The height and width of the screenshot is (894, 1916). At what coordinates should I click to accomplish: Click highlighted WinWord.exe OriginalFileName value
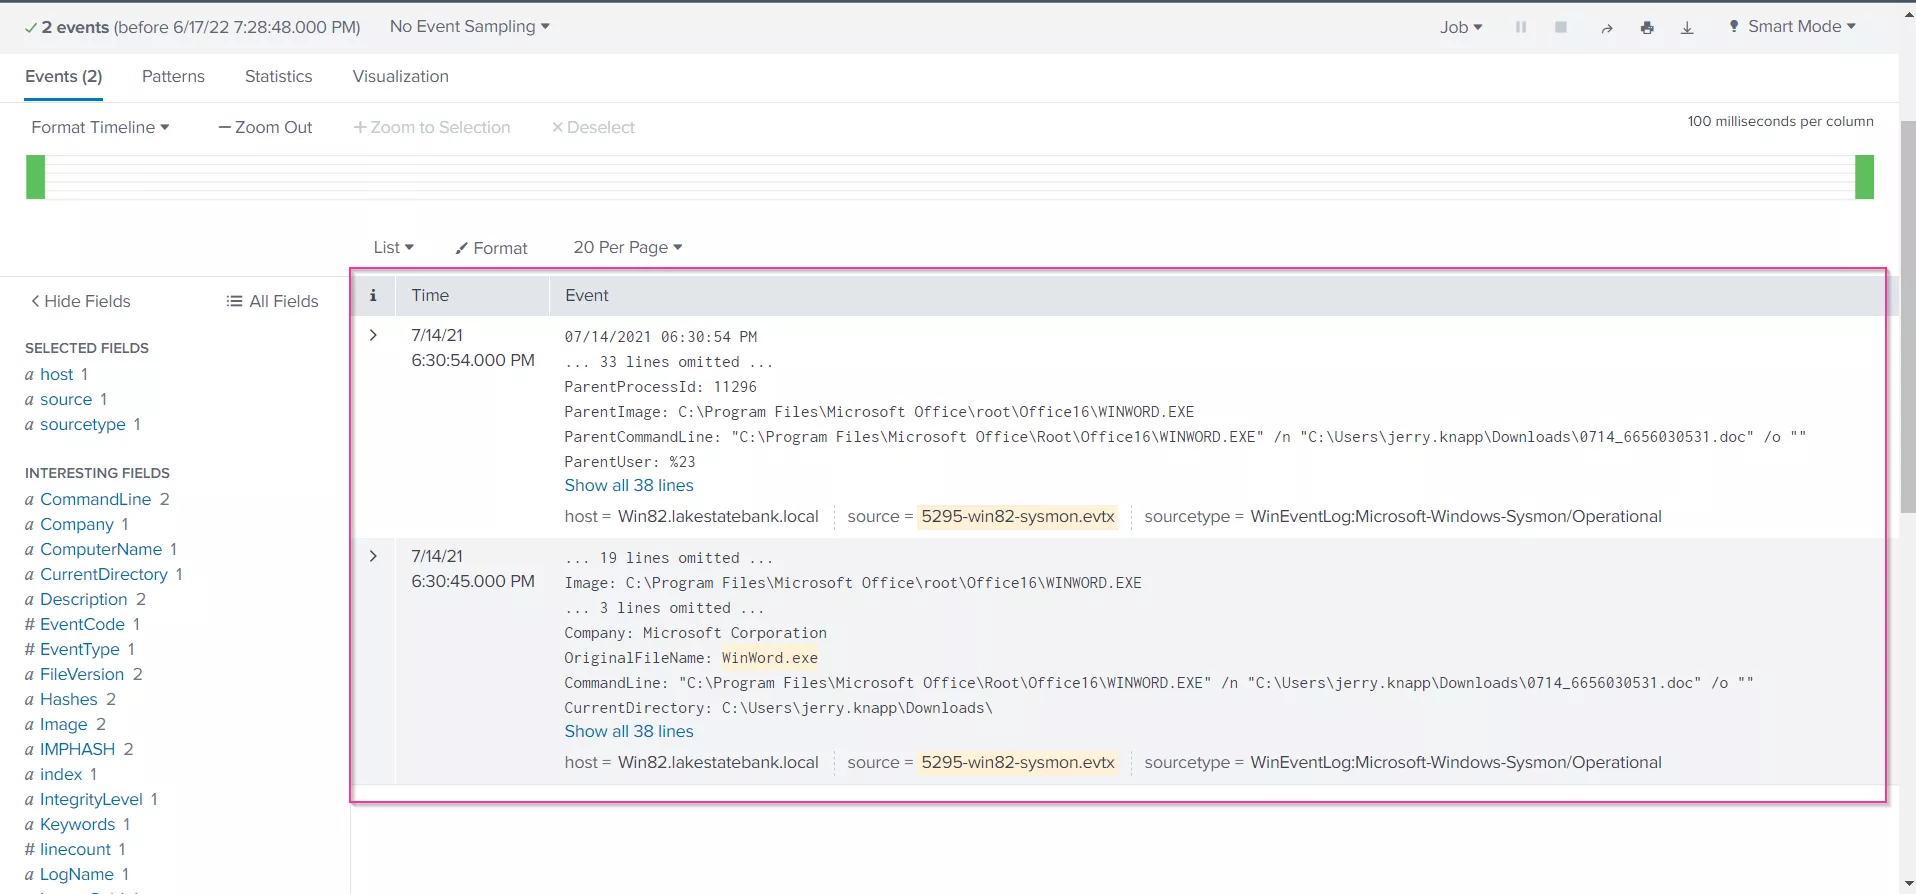point(770,658)
